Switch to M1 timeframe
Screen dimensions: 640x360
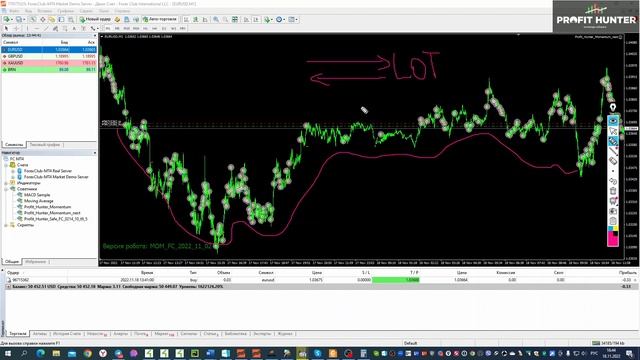[108, 28]
